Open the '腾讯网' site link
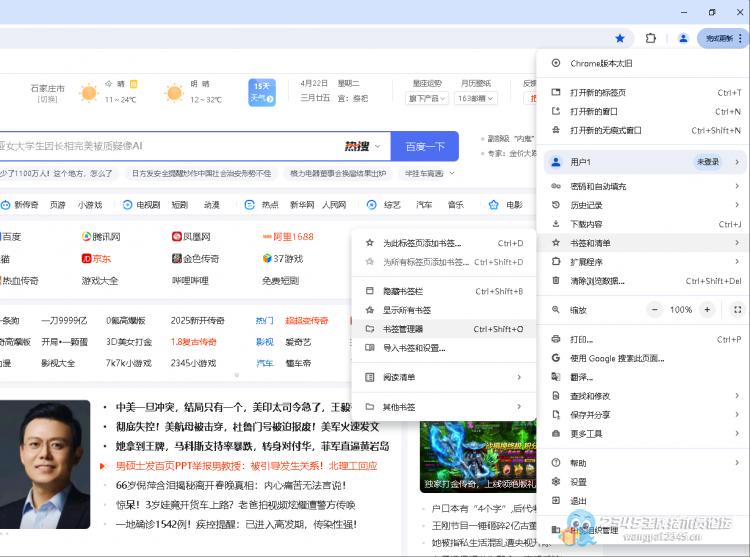This screenshot has height=557, width=750. pyautogui.click(x=101, y=236)
